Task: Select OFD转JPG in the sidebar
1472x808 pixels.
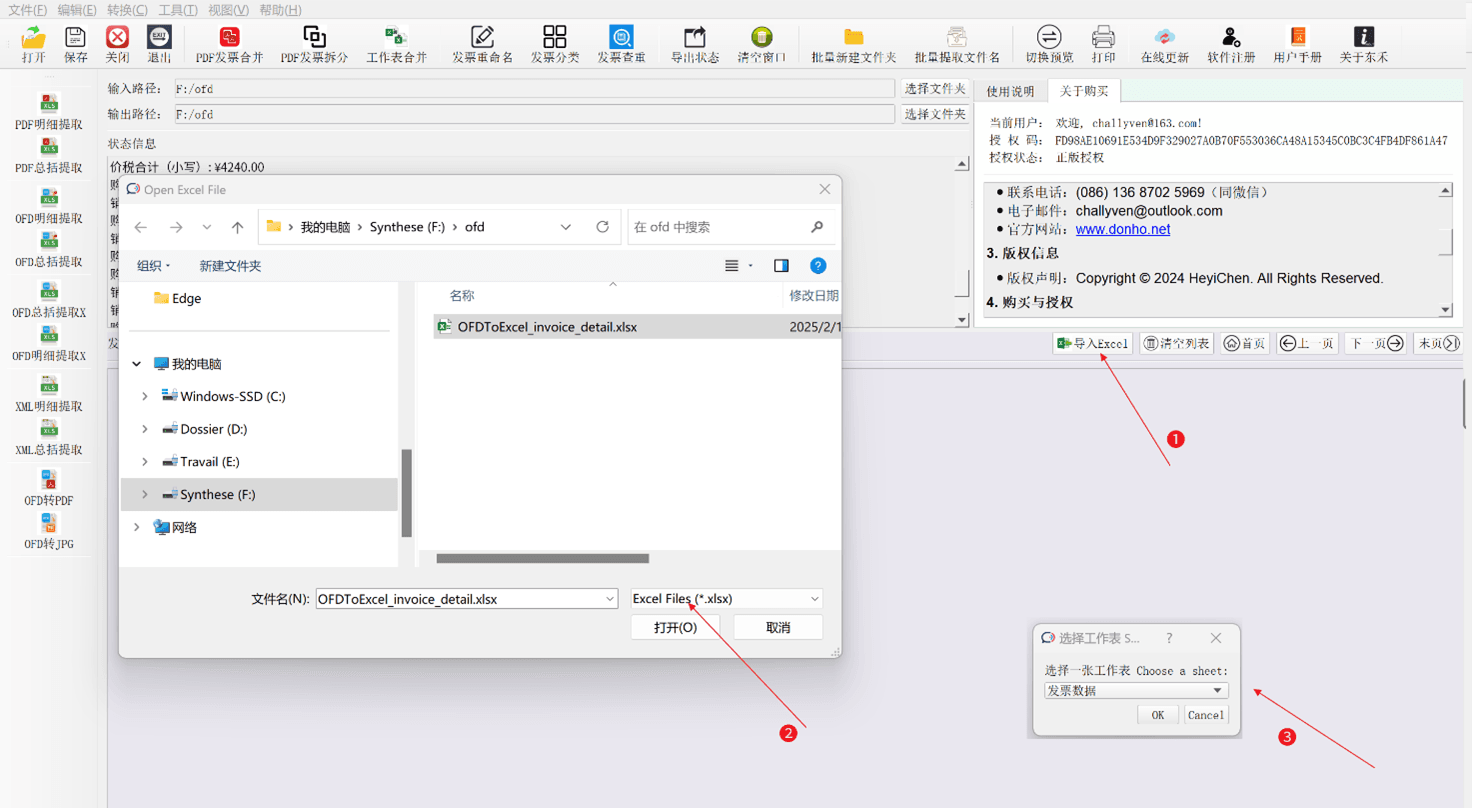Action: click(x=49, y=532)
